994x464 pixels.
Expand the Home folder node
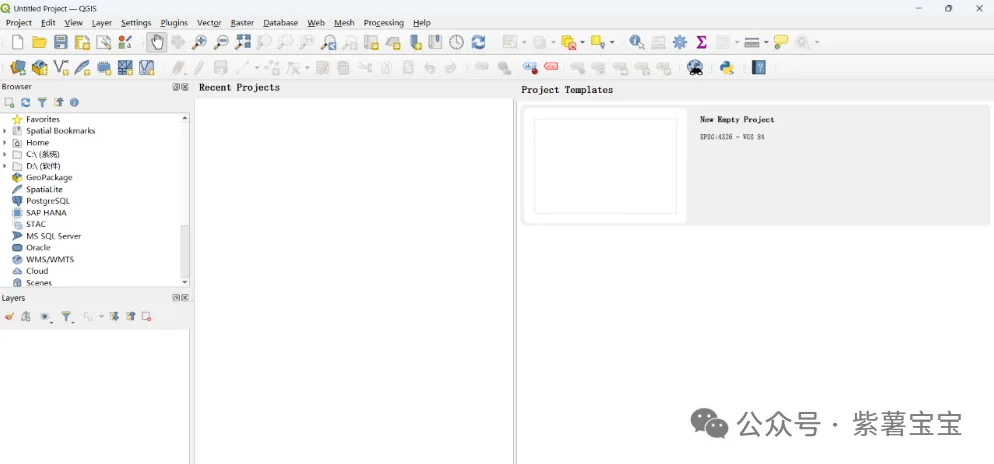(5, 143)
